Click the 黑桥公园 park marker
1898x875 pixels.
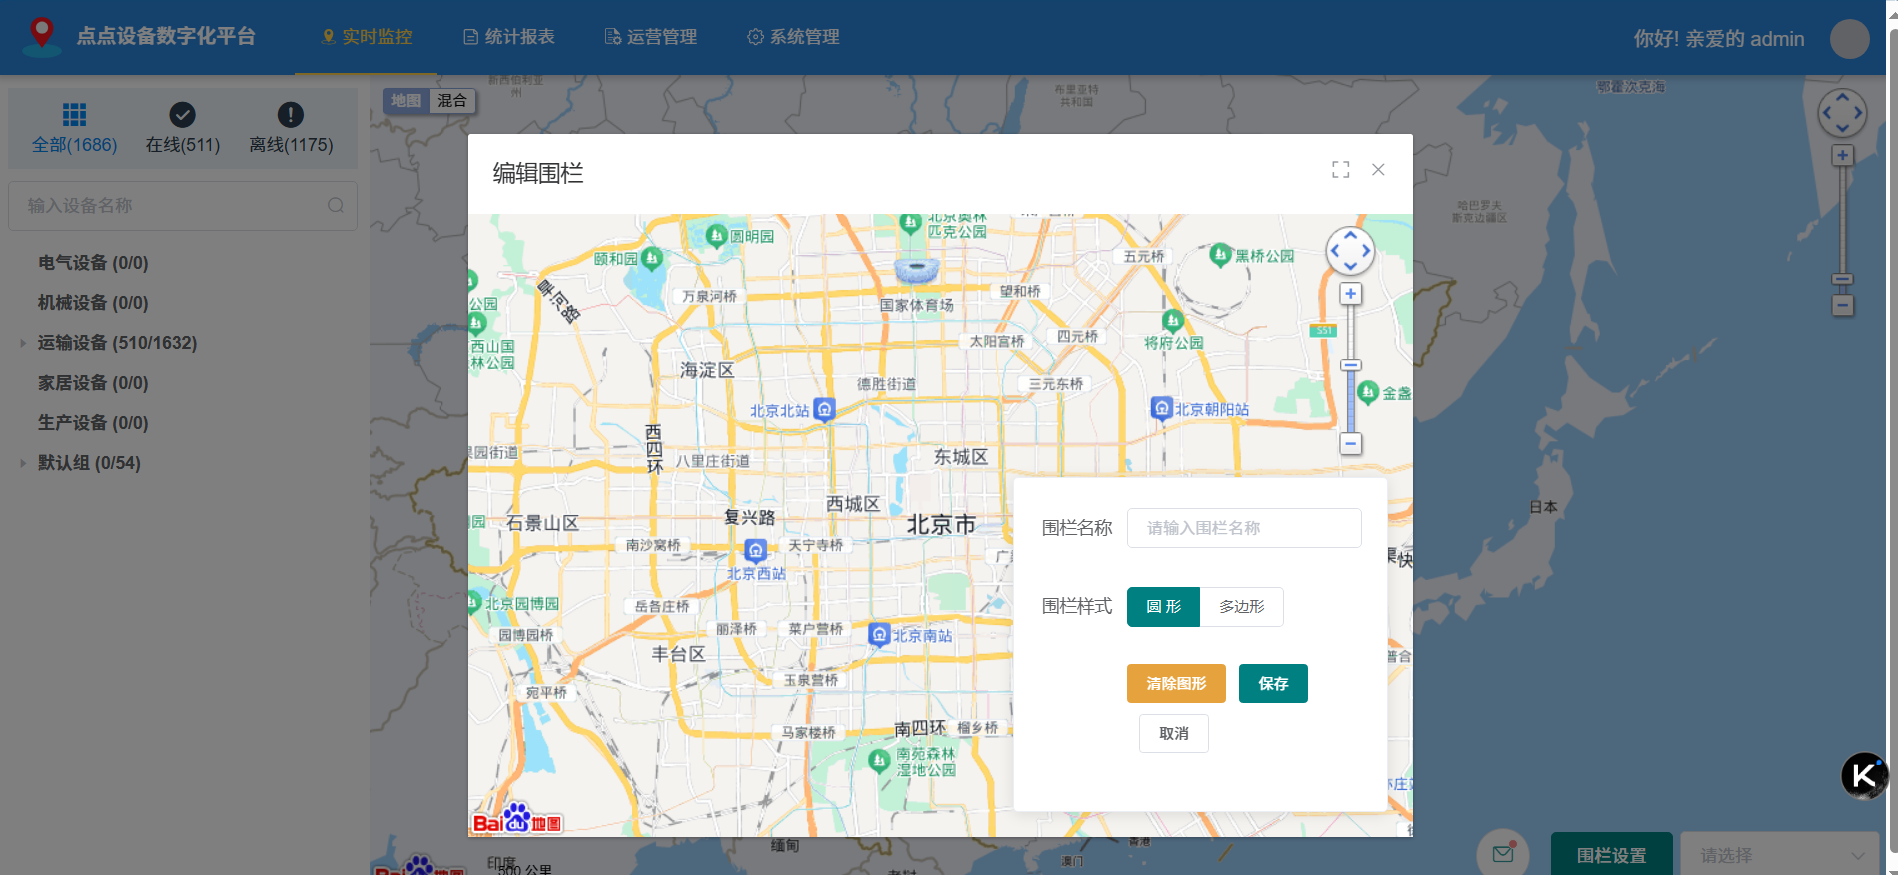click(1220, 254)
